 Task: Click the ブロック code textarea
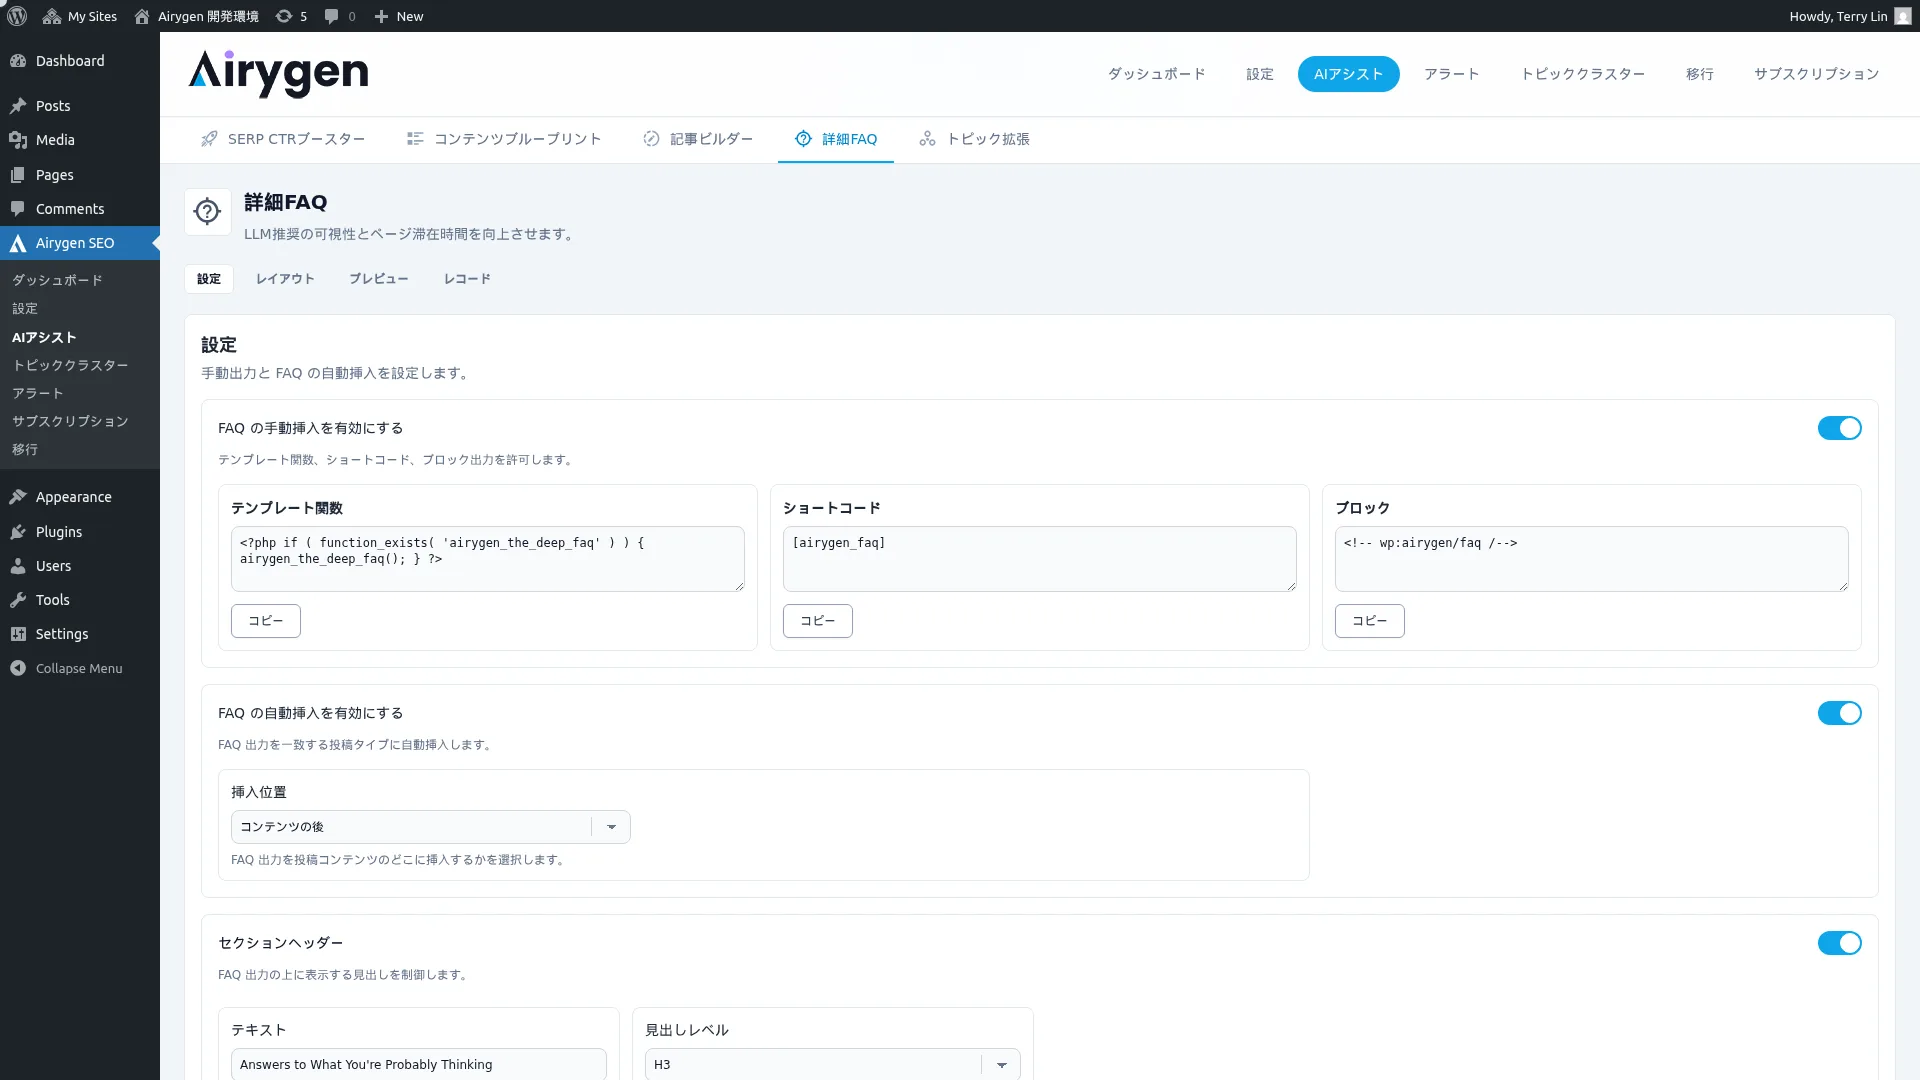[x=1592, y=559]
